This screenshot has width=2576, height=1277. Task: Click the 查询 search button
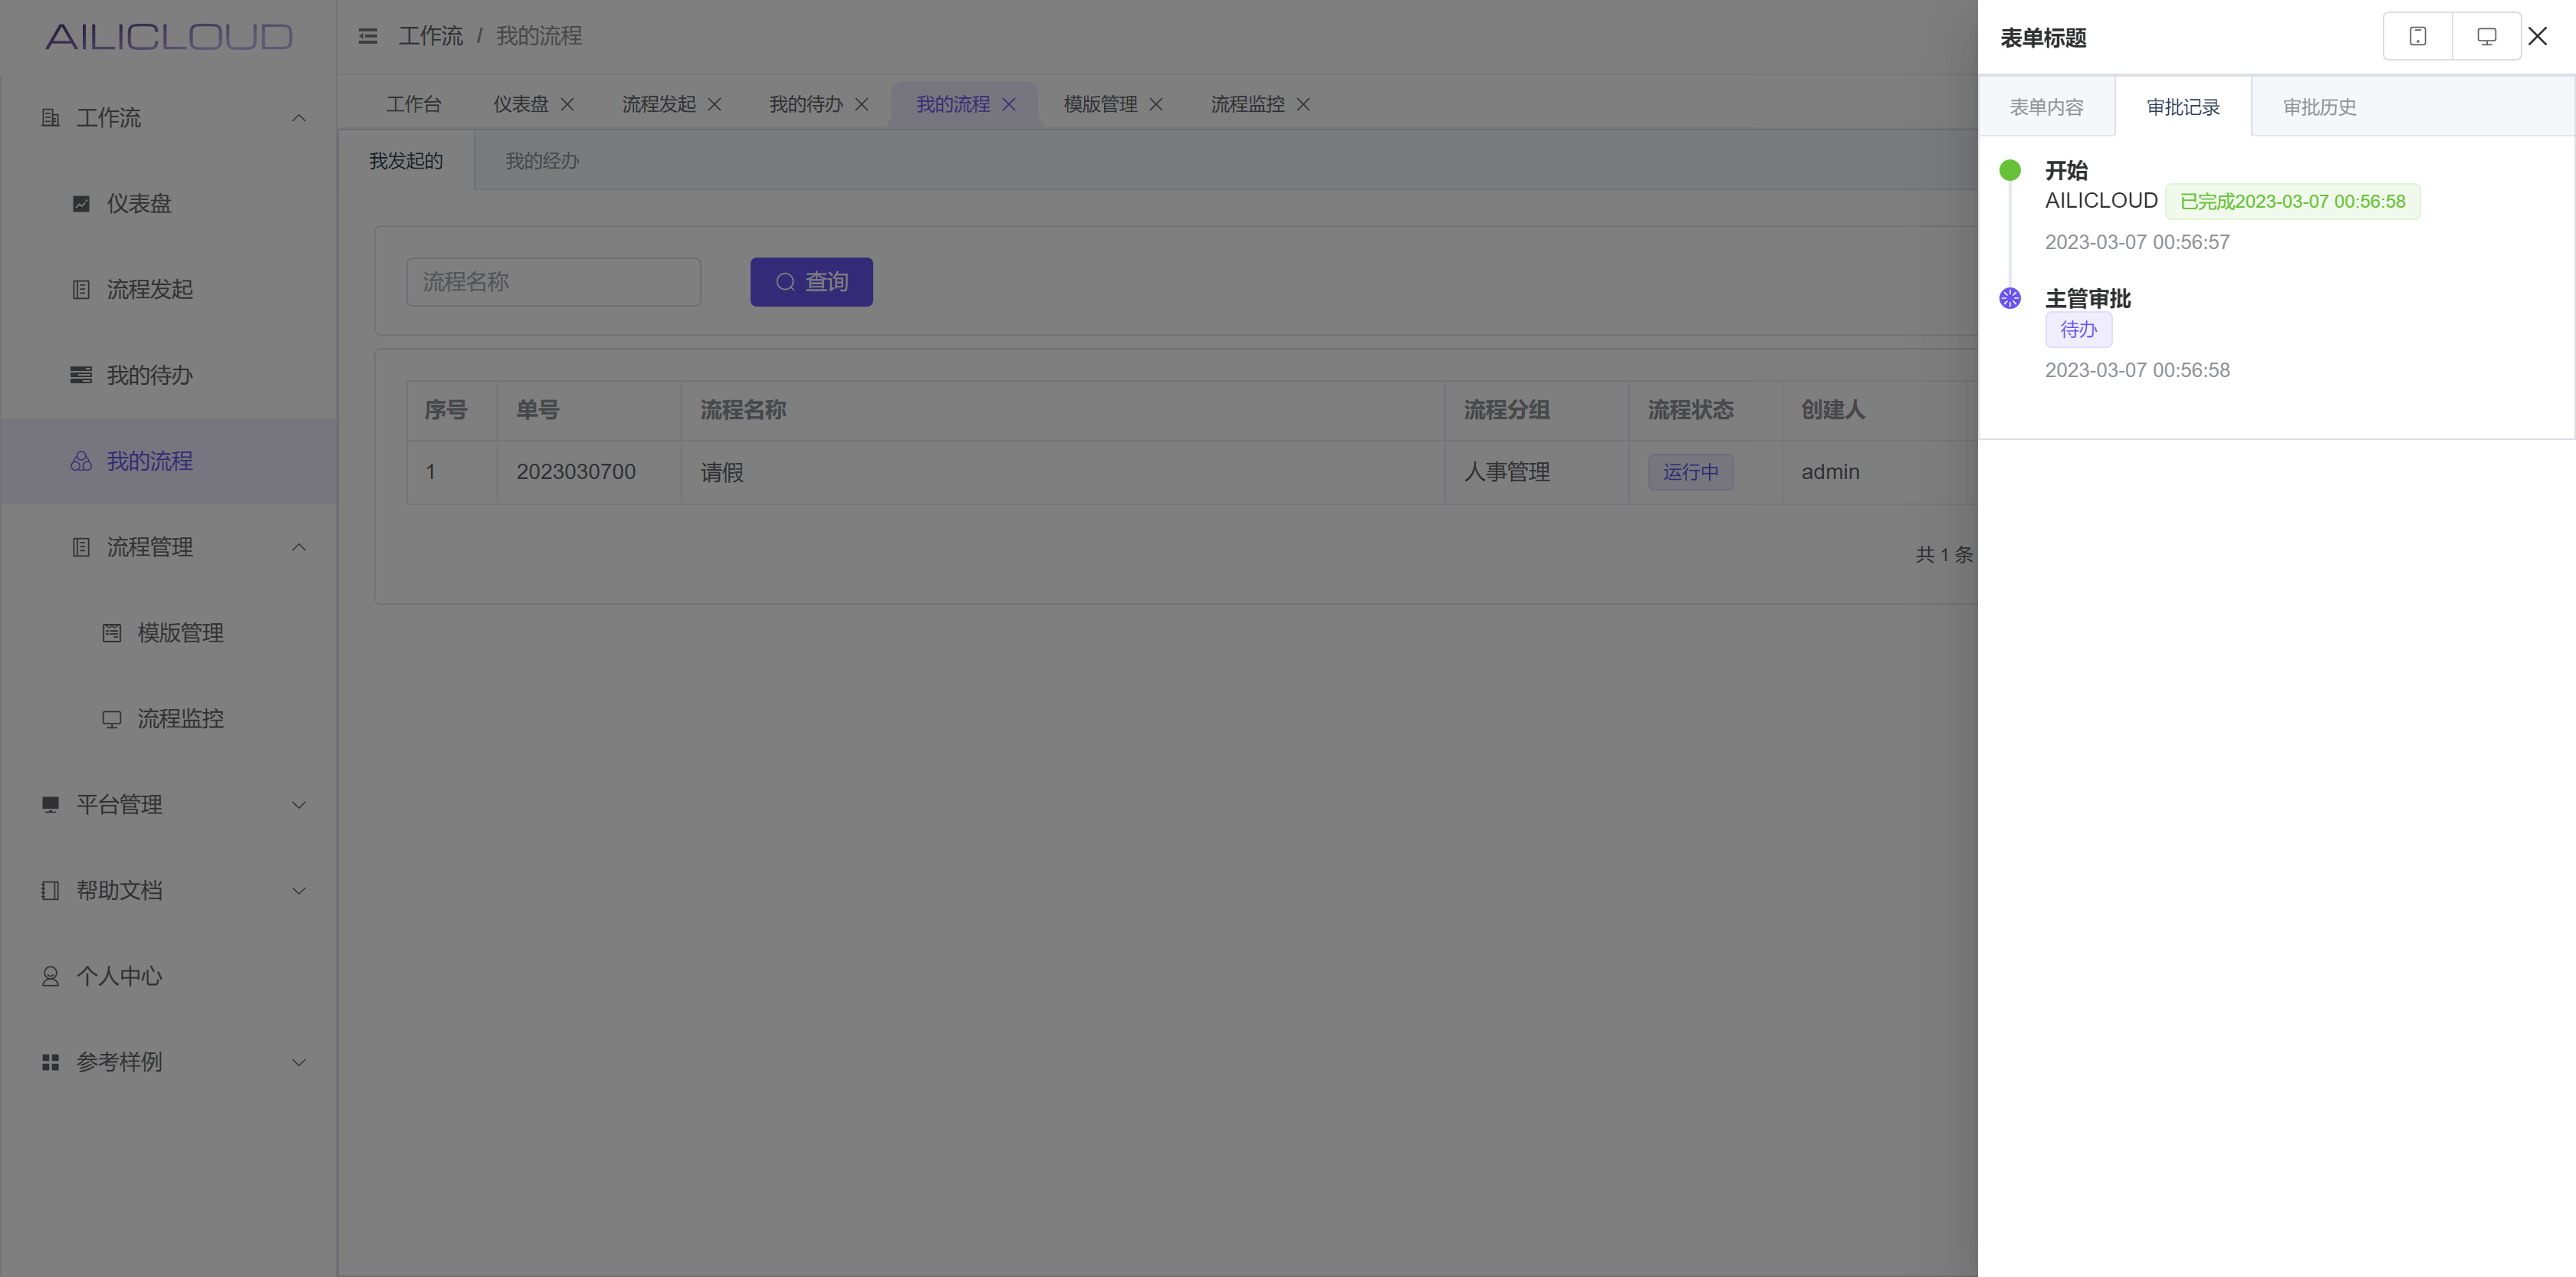(x=811, y=282)
